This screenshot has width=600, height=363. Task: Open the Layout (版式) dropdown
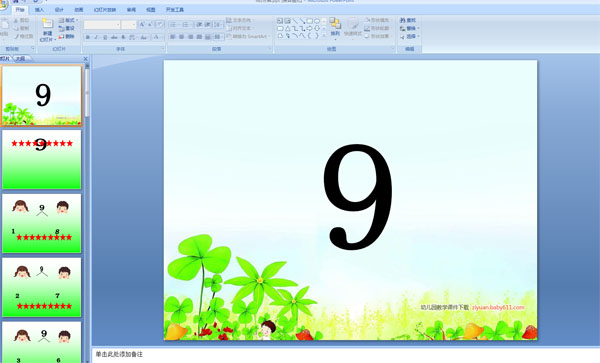coord(68,20)
